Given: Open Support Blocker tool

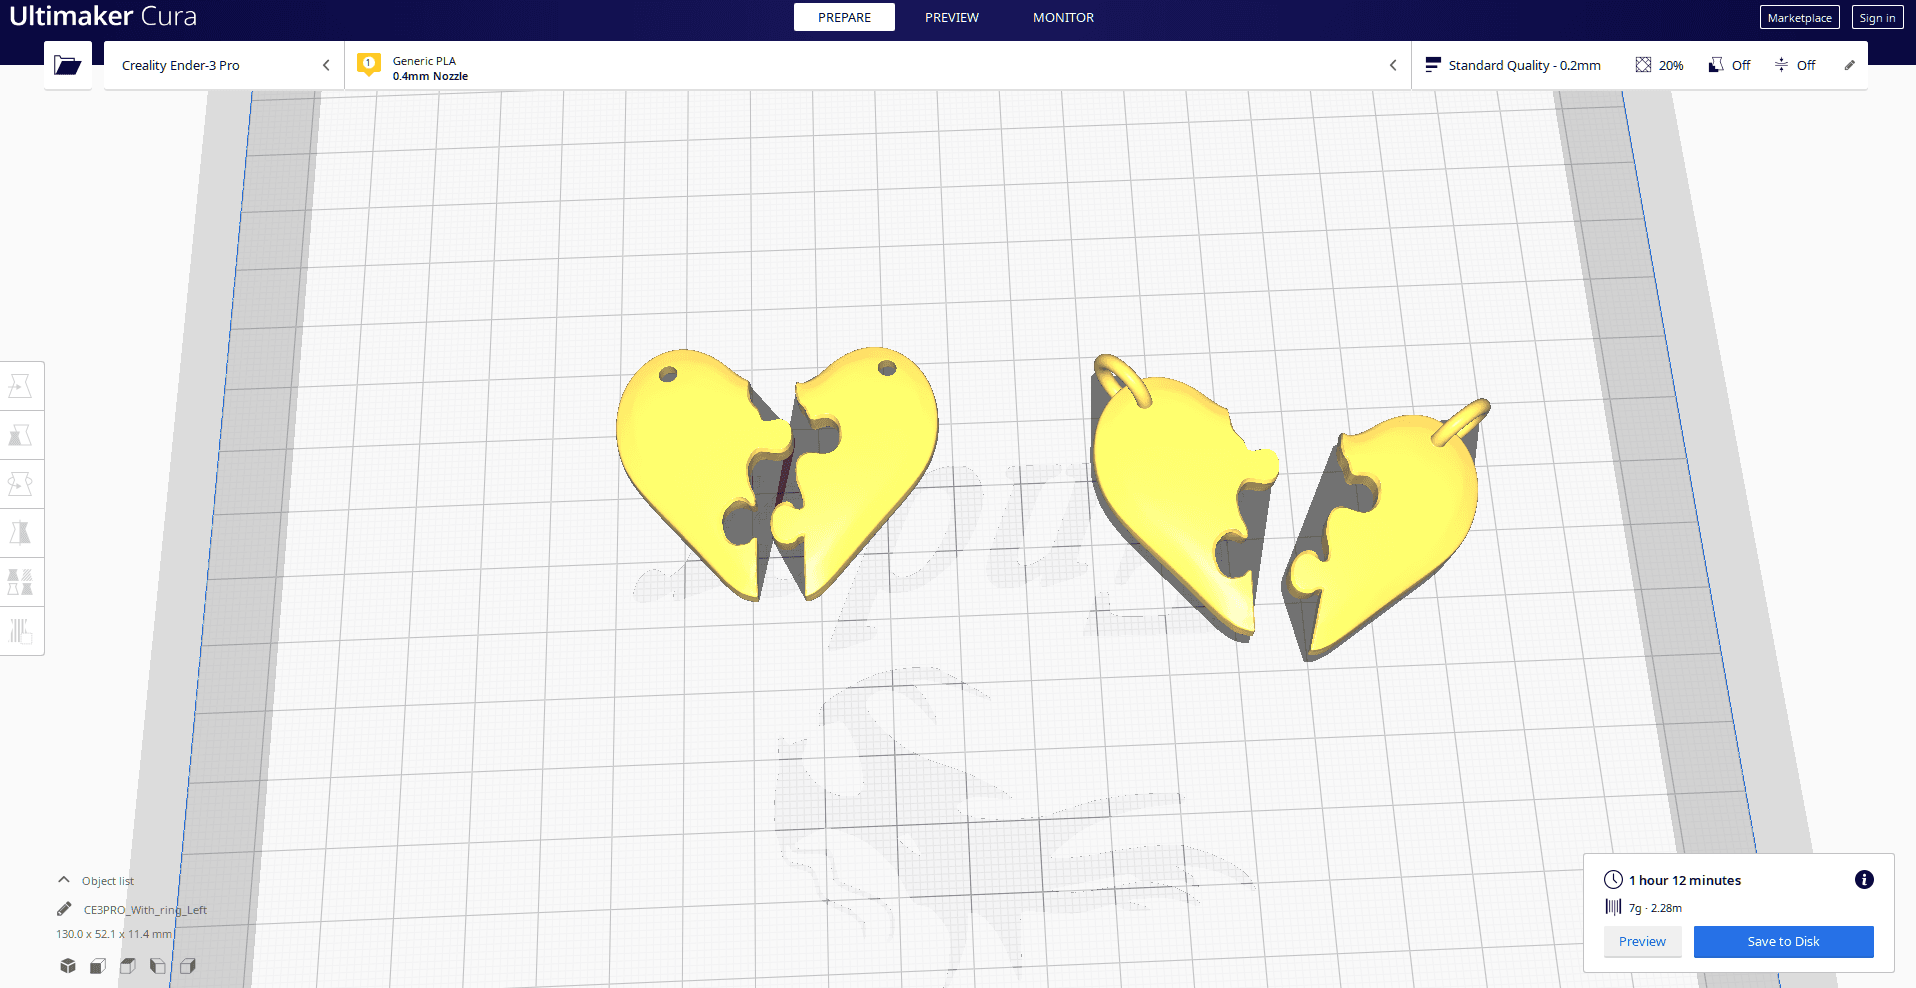Looking at the screenshot, I should pyautogui.click(x=21, y=631).
